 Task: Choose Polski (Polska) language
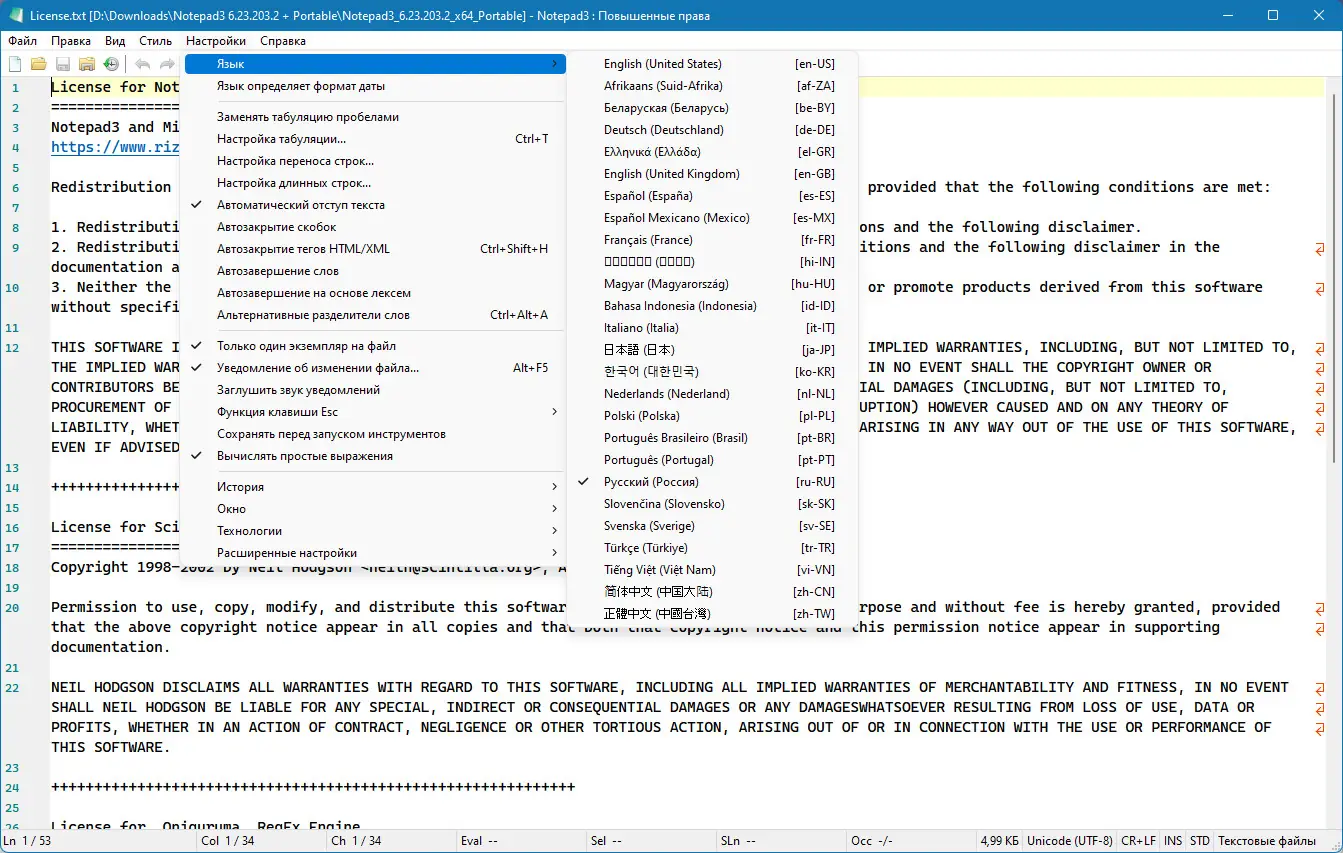pos(712,416)
